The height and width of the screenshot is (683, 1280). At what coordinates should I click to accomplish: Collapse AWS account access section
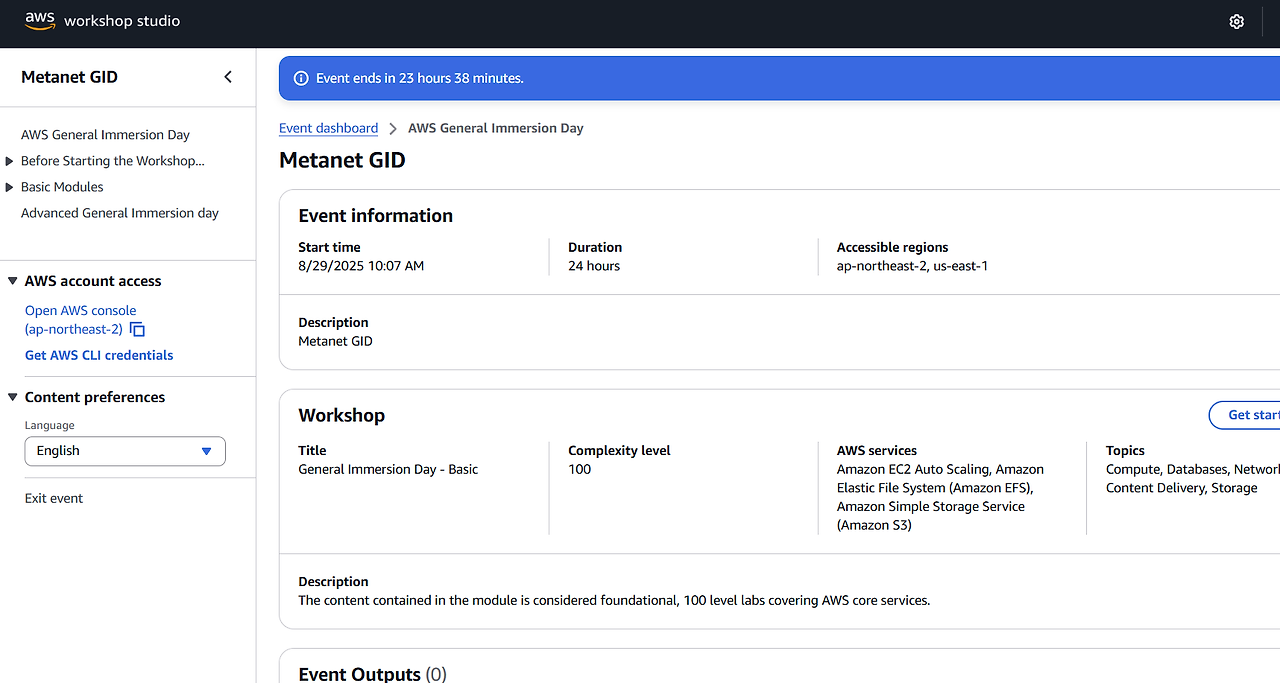click(x=13, y=281)
